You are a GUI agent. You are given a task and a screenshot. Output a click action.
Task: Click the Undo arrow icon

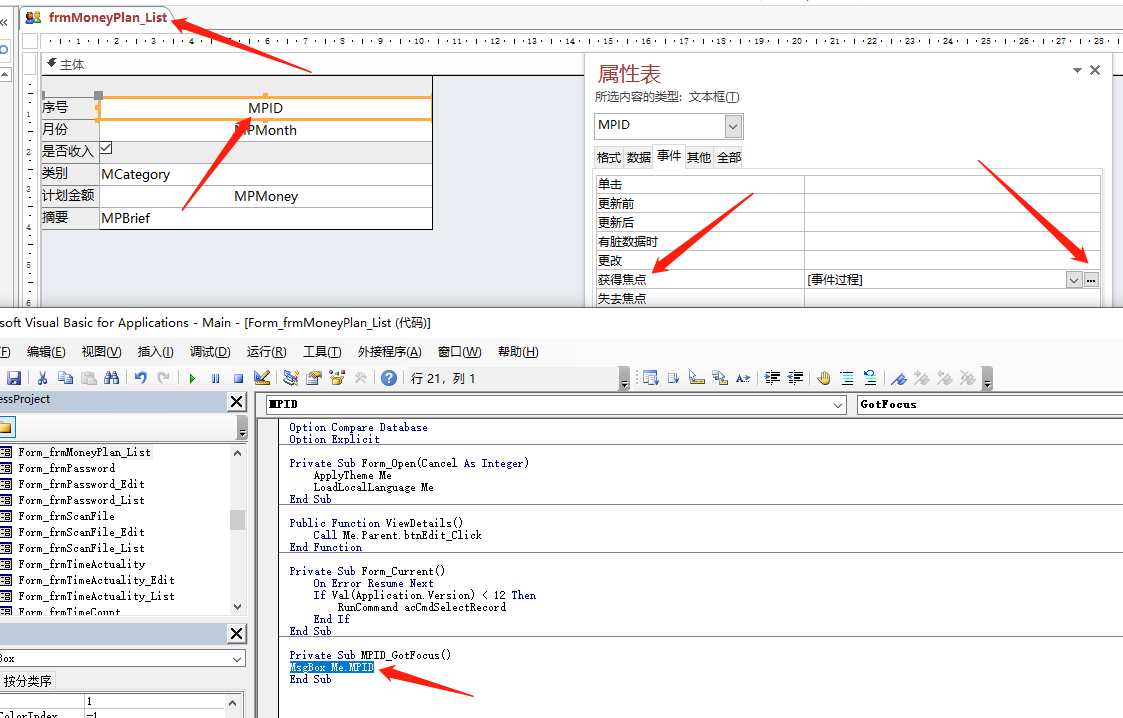pos(141,378)
